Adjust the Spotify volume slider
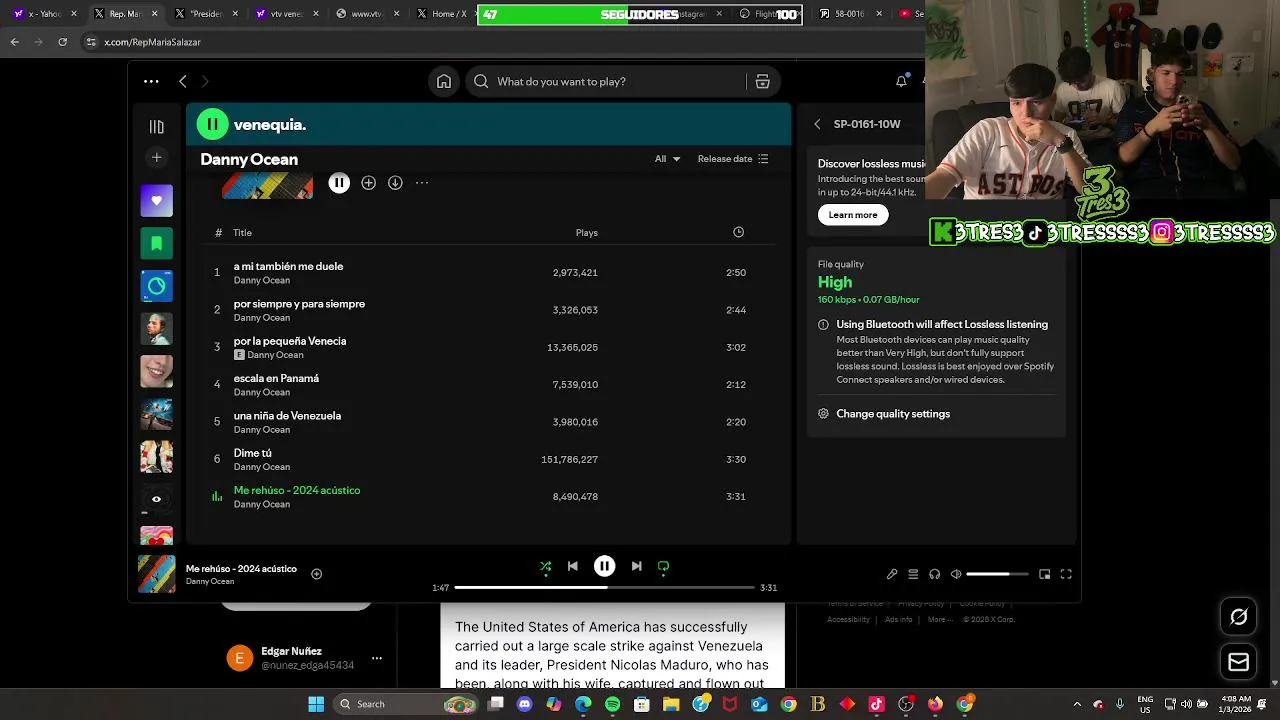The height and width of the screenshot is (720, 1280). click(997, 574)
